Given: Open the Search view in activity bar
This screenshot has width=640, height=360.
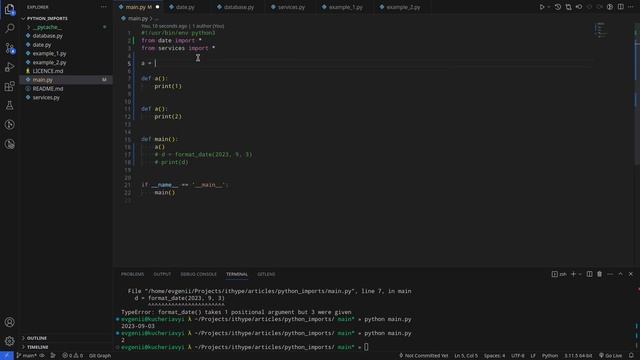Looking at the screenshot, I should 10,28.
